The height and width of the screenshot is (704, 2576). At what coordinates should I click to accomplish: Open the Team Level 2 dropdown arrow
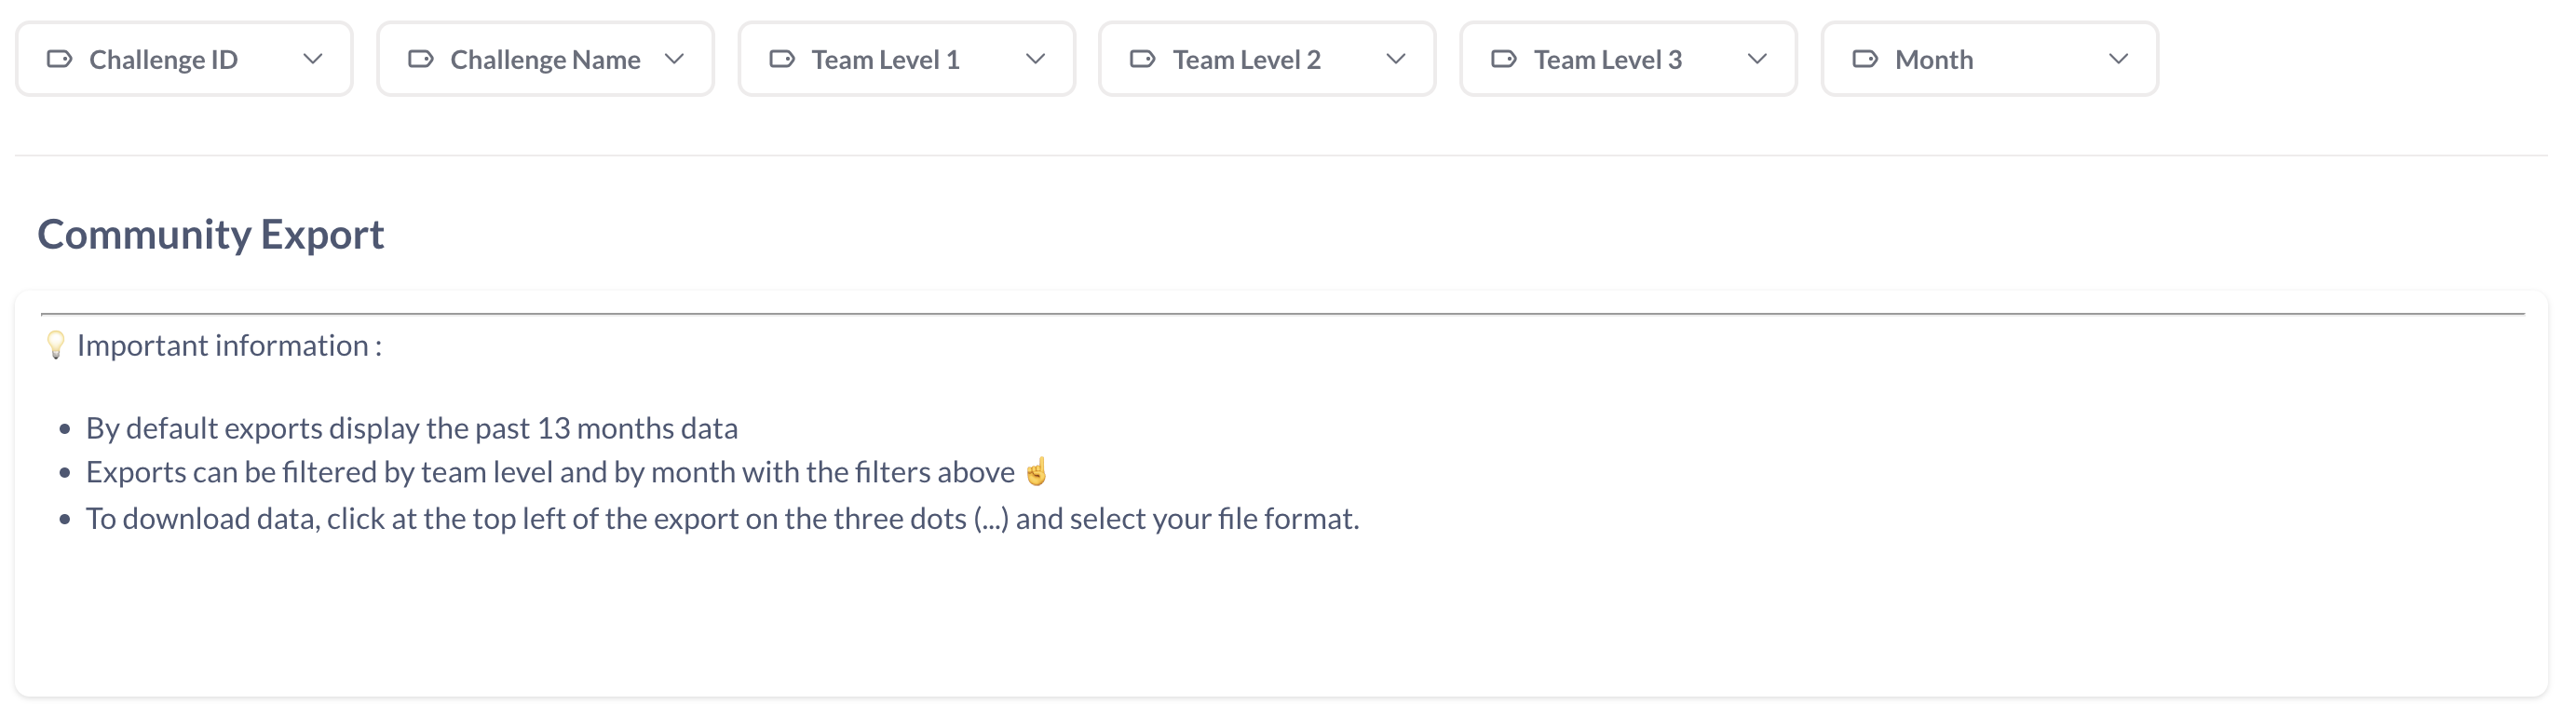[1397, 59]
